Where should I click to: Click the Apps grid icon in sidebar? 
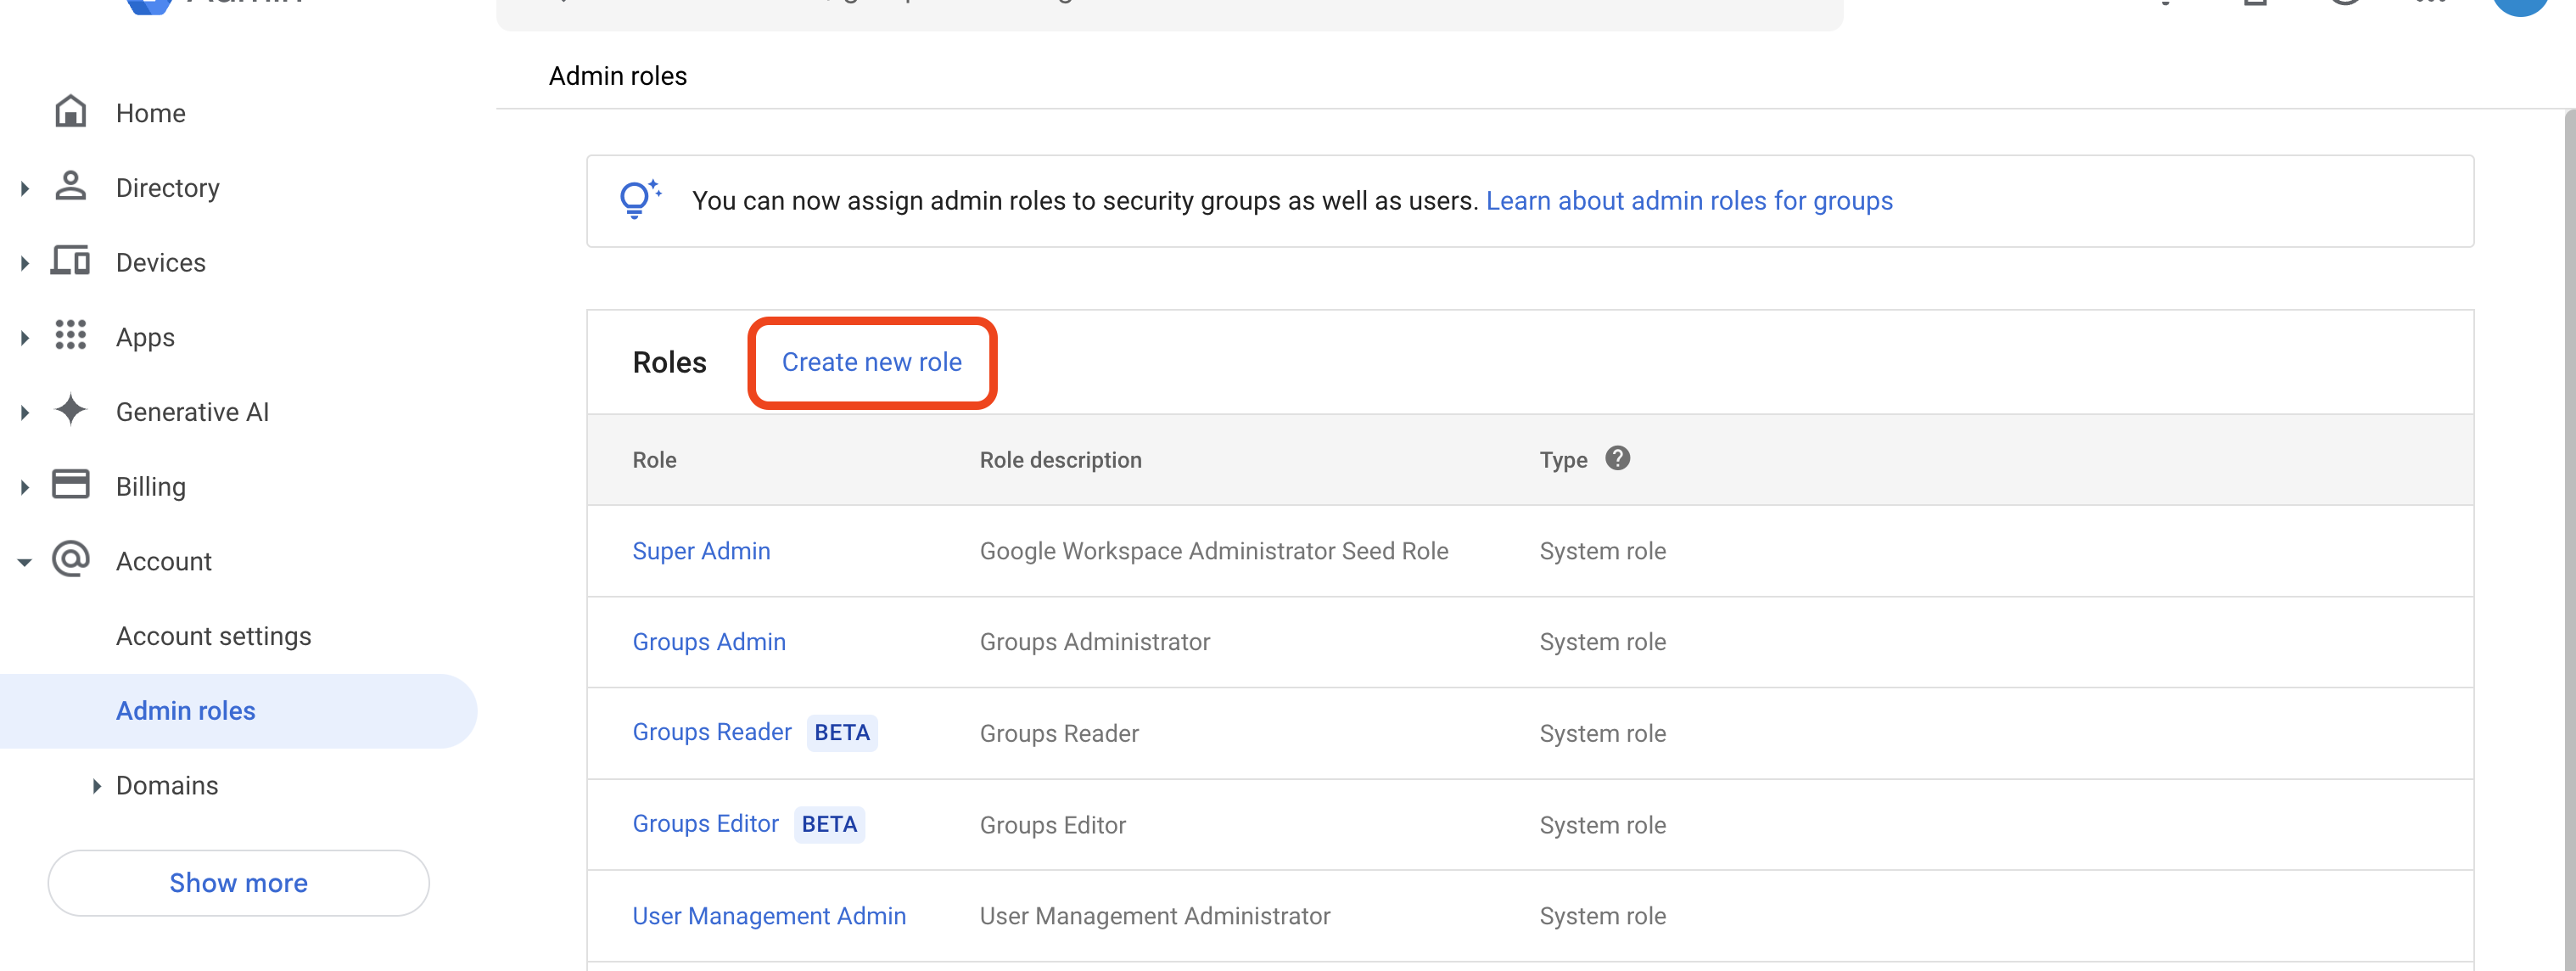point(70,337)
